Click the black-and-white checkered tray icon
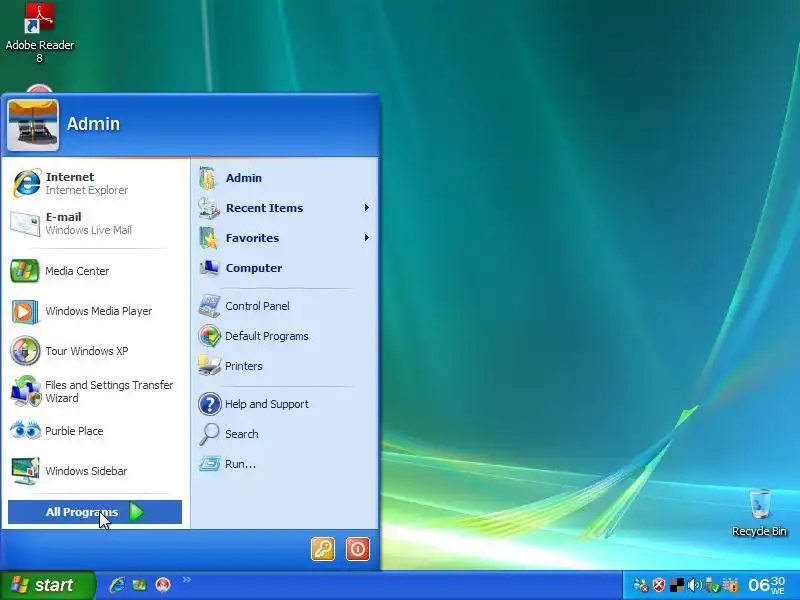Screen dimensions: 800x600 point(677,585)
